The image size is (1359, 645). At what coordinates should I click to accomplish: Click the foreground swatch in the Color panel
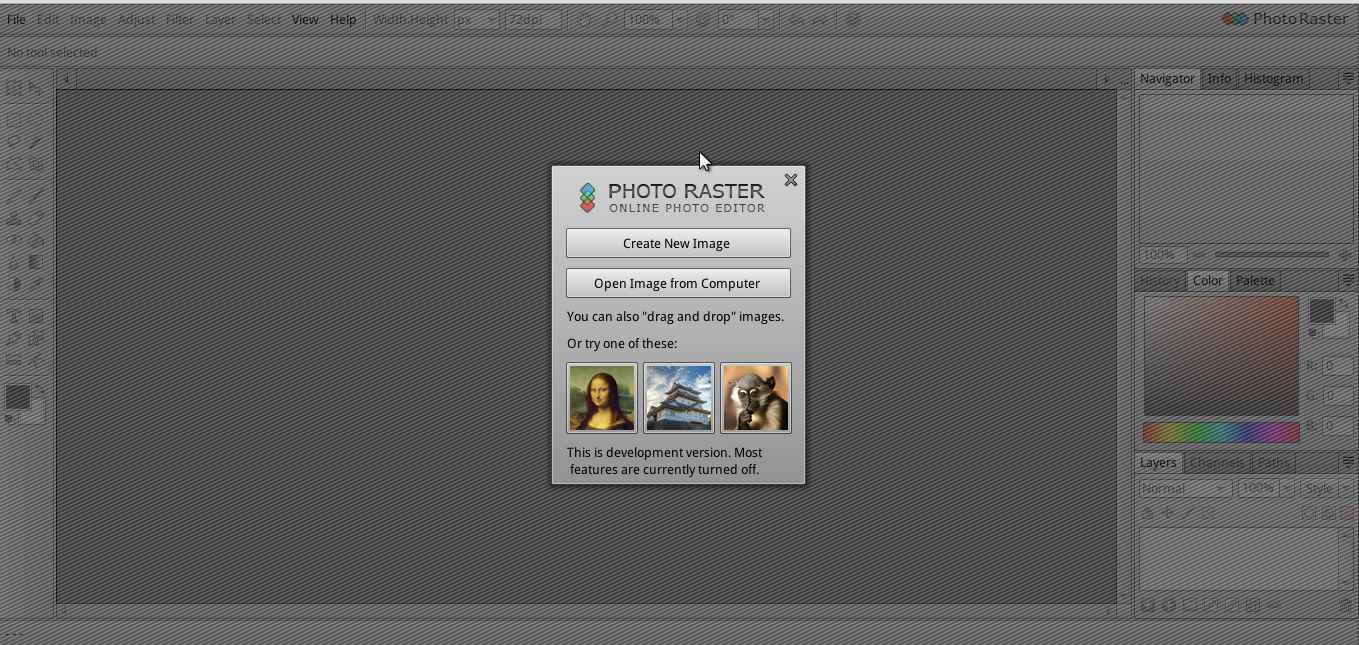tap(1321, 311)
